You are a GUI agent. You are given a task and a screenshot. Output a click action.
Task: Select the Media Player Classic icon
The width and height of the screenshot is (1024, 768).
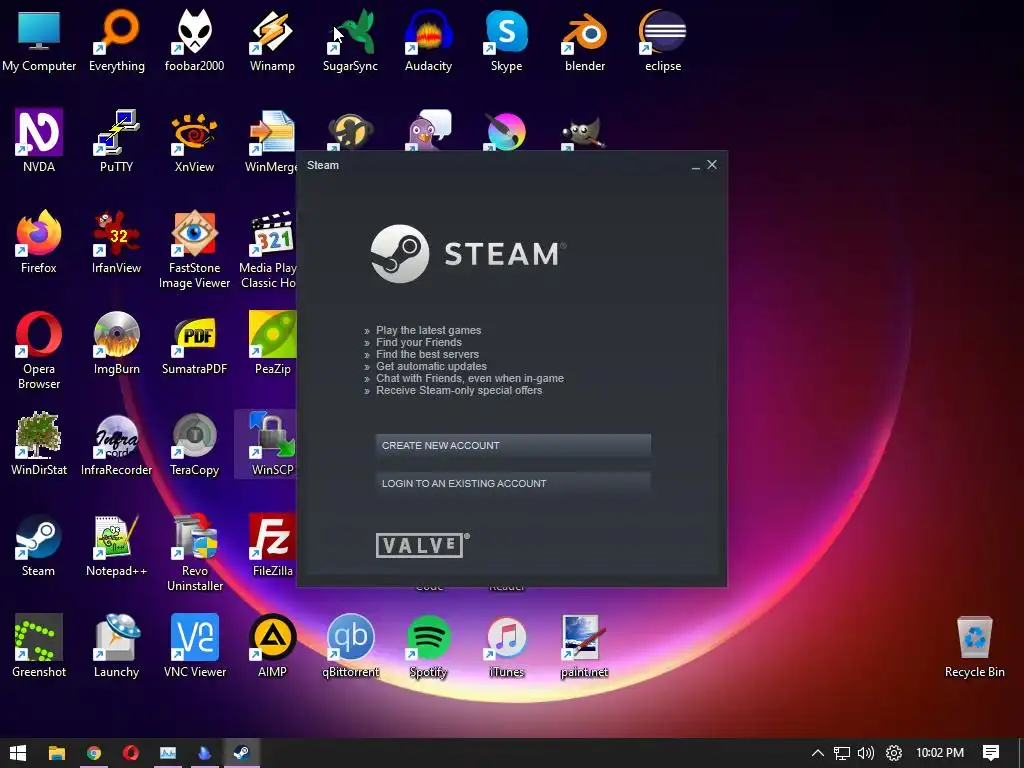tap(268, 249)
